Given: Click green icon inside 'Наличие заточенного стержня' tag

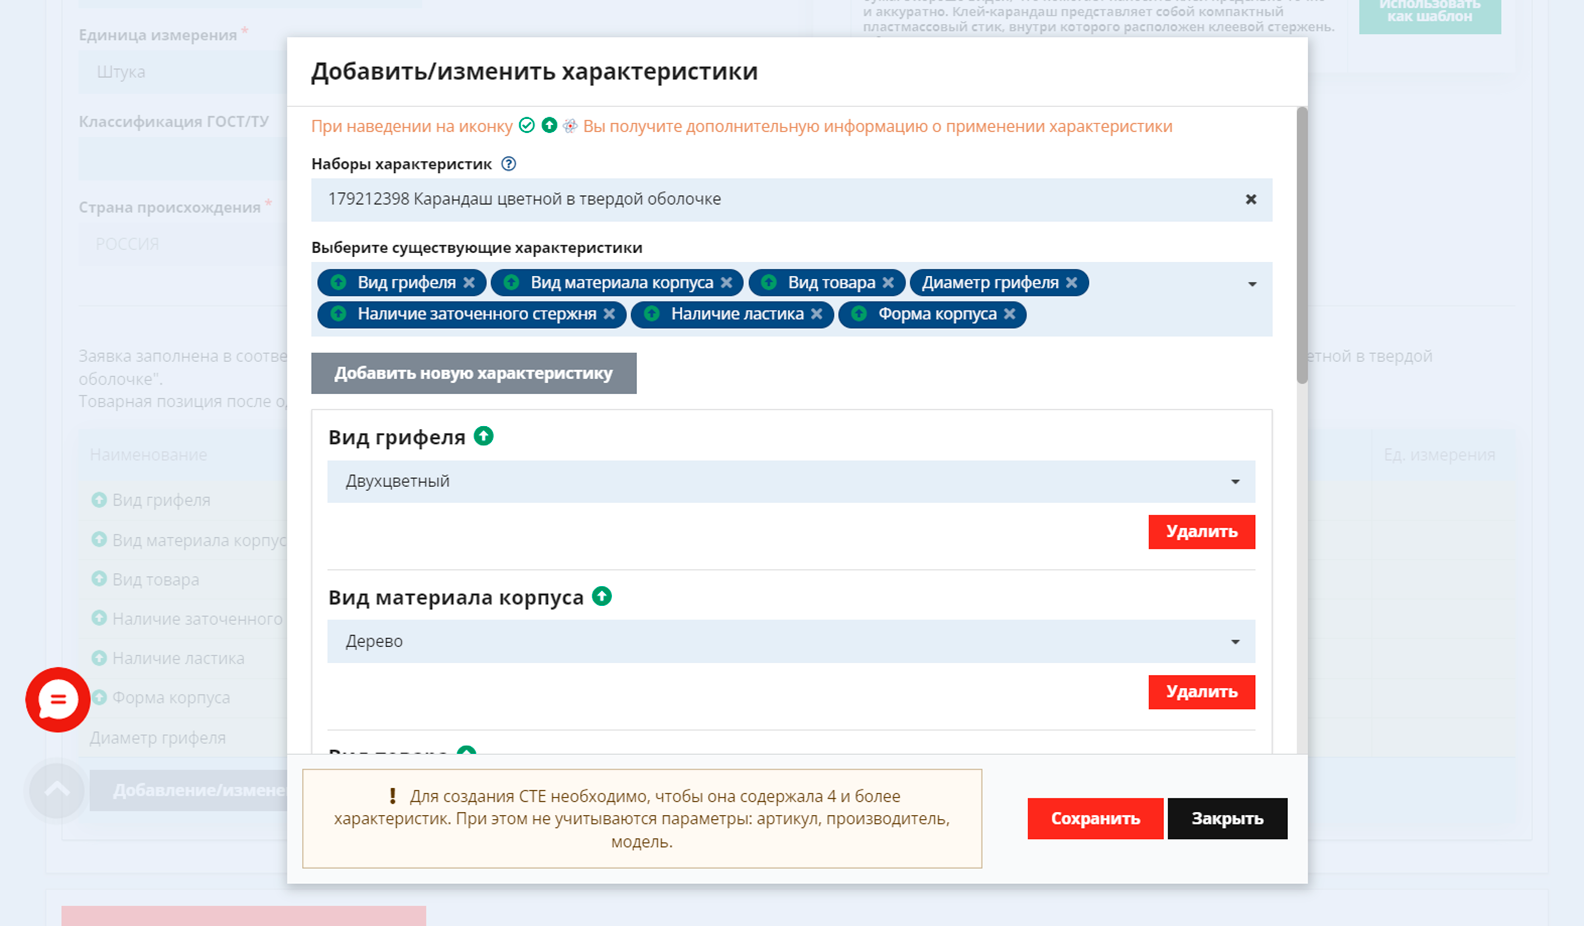Looking at the screenshot, I should click(338, 314).
